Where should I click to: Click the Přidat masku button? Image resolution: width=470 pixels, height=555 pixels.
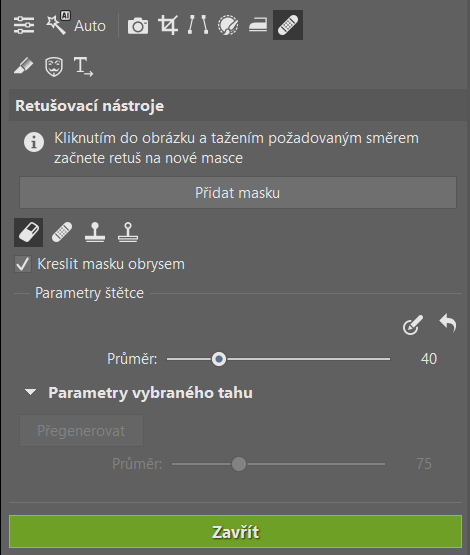pyautogui.click(x=238, y=193)
